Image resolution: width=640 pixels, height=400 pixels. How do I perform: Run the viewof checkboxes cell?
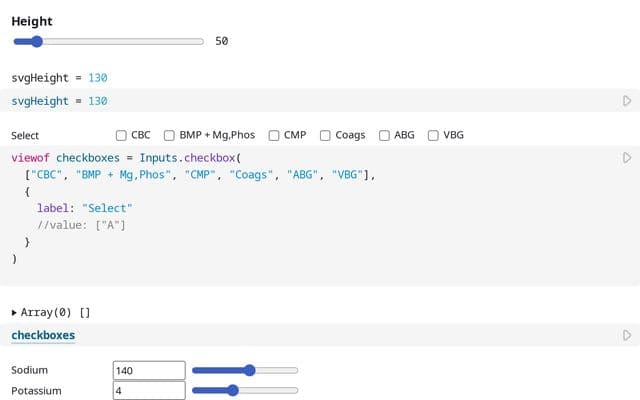(x=627, y=158)
